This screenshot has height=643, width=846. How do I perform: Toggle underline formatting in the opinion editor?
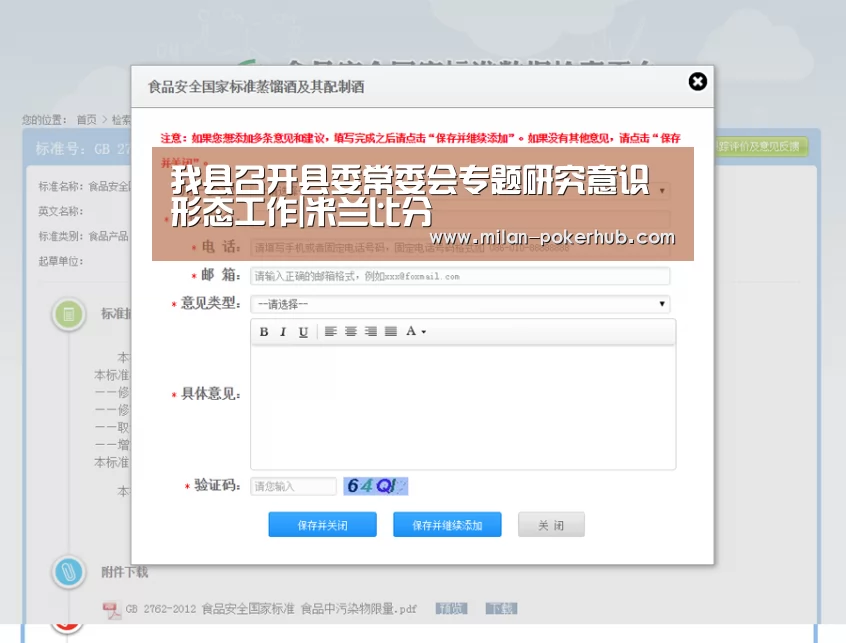coord(303,332)
